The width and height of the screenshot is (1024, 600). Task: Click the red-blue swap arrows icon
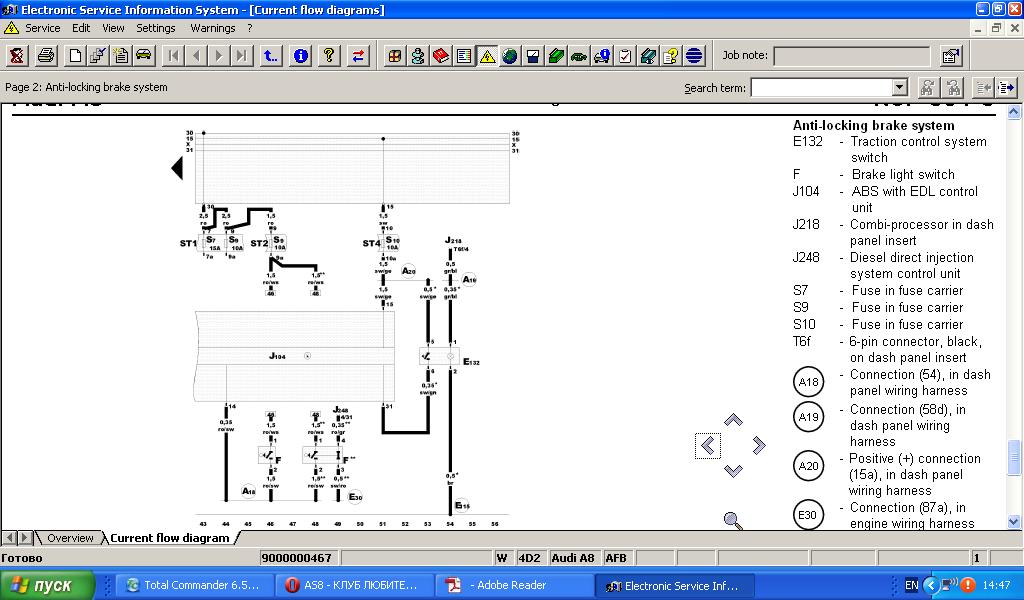358,56
